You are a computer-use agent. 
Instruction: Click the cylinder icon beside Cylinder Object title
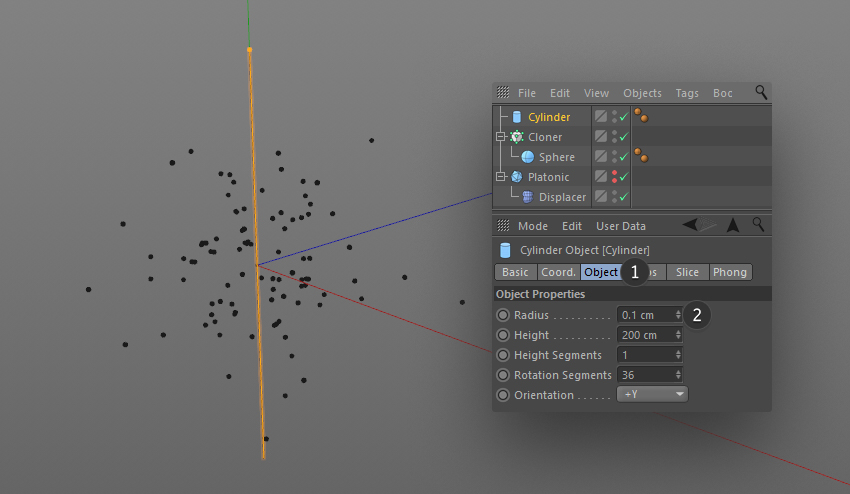[x=505, y=250]
